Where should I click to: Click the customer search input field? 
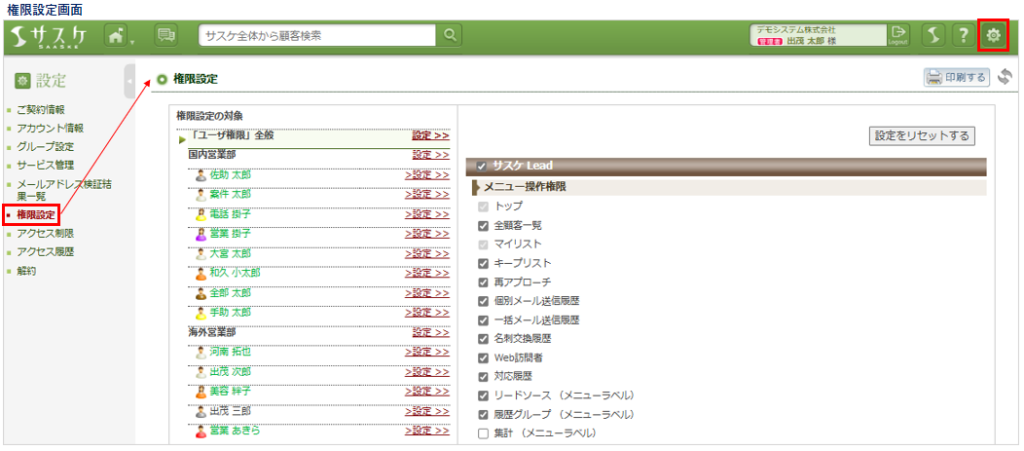(318, 35)
